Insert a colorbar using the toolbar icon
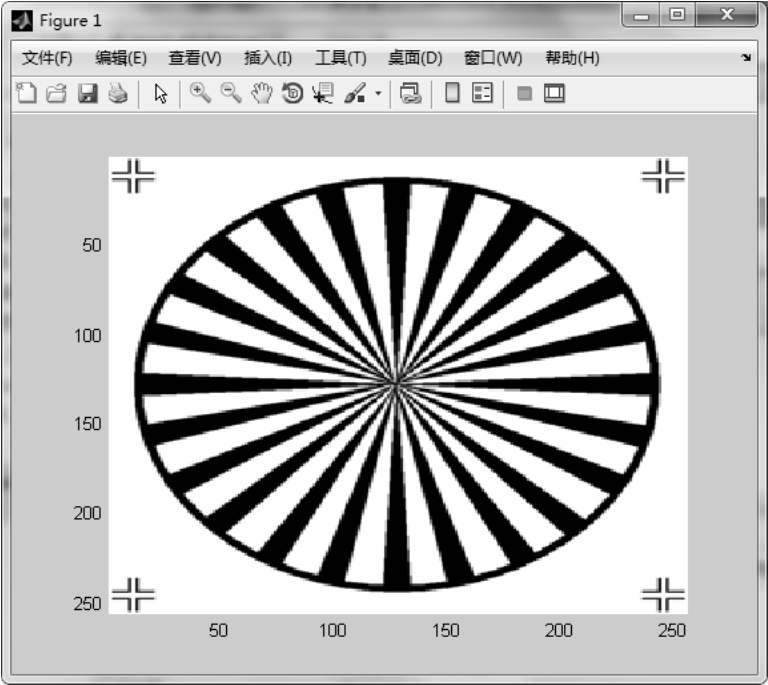Screen dimensions: 768x685 click(x=452, y=93)
